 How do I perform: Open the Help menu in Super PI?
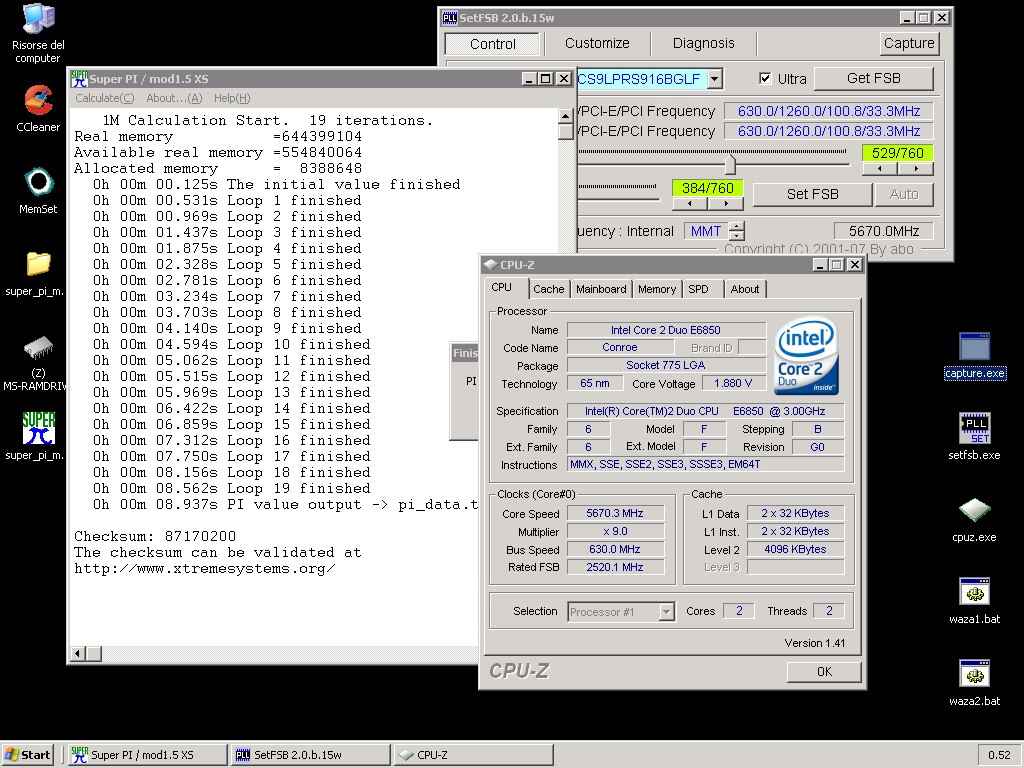pyautogui.click(x=232, y=98)
